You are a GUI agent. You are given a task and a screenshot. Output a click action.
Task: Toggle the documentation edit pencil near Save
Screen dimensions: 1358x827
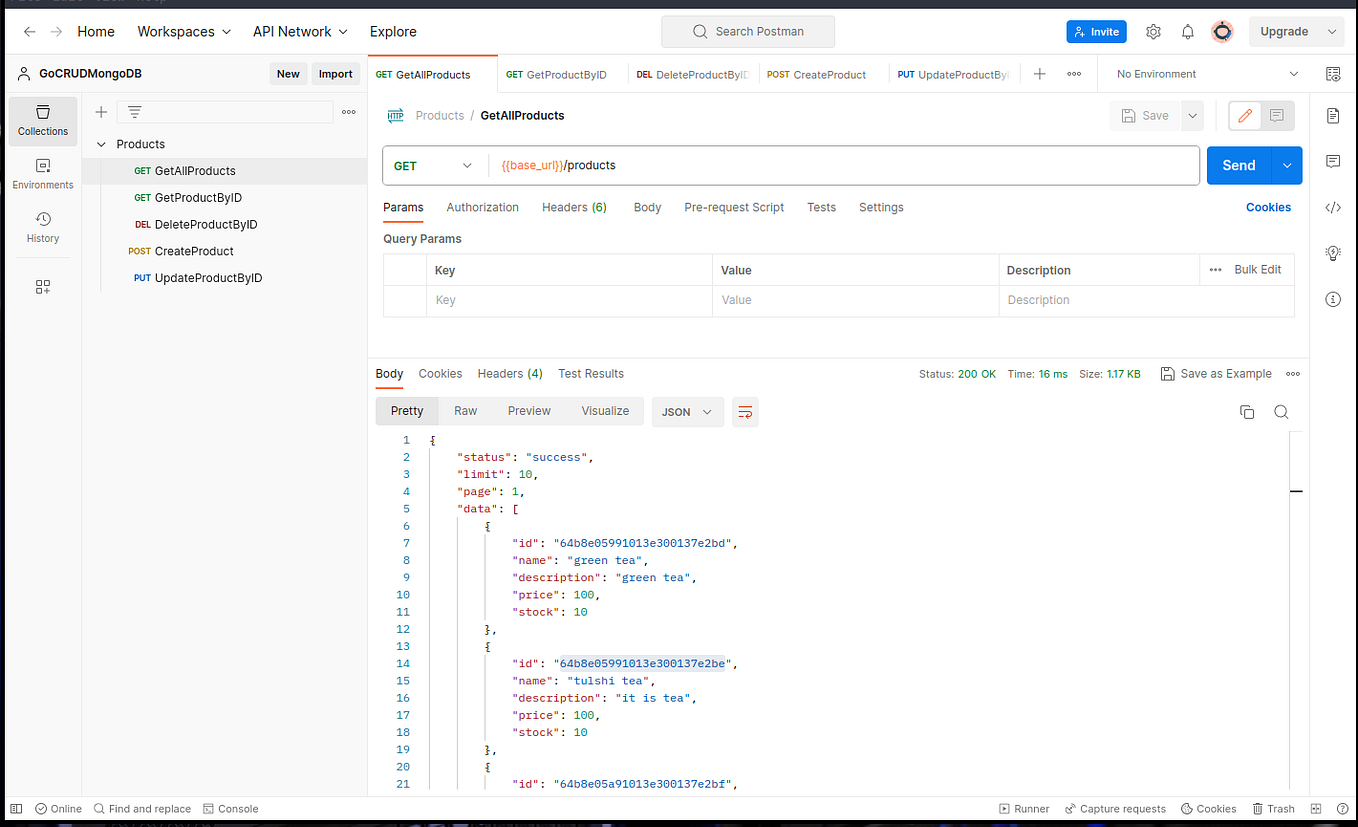[x=1244, y=115]
